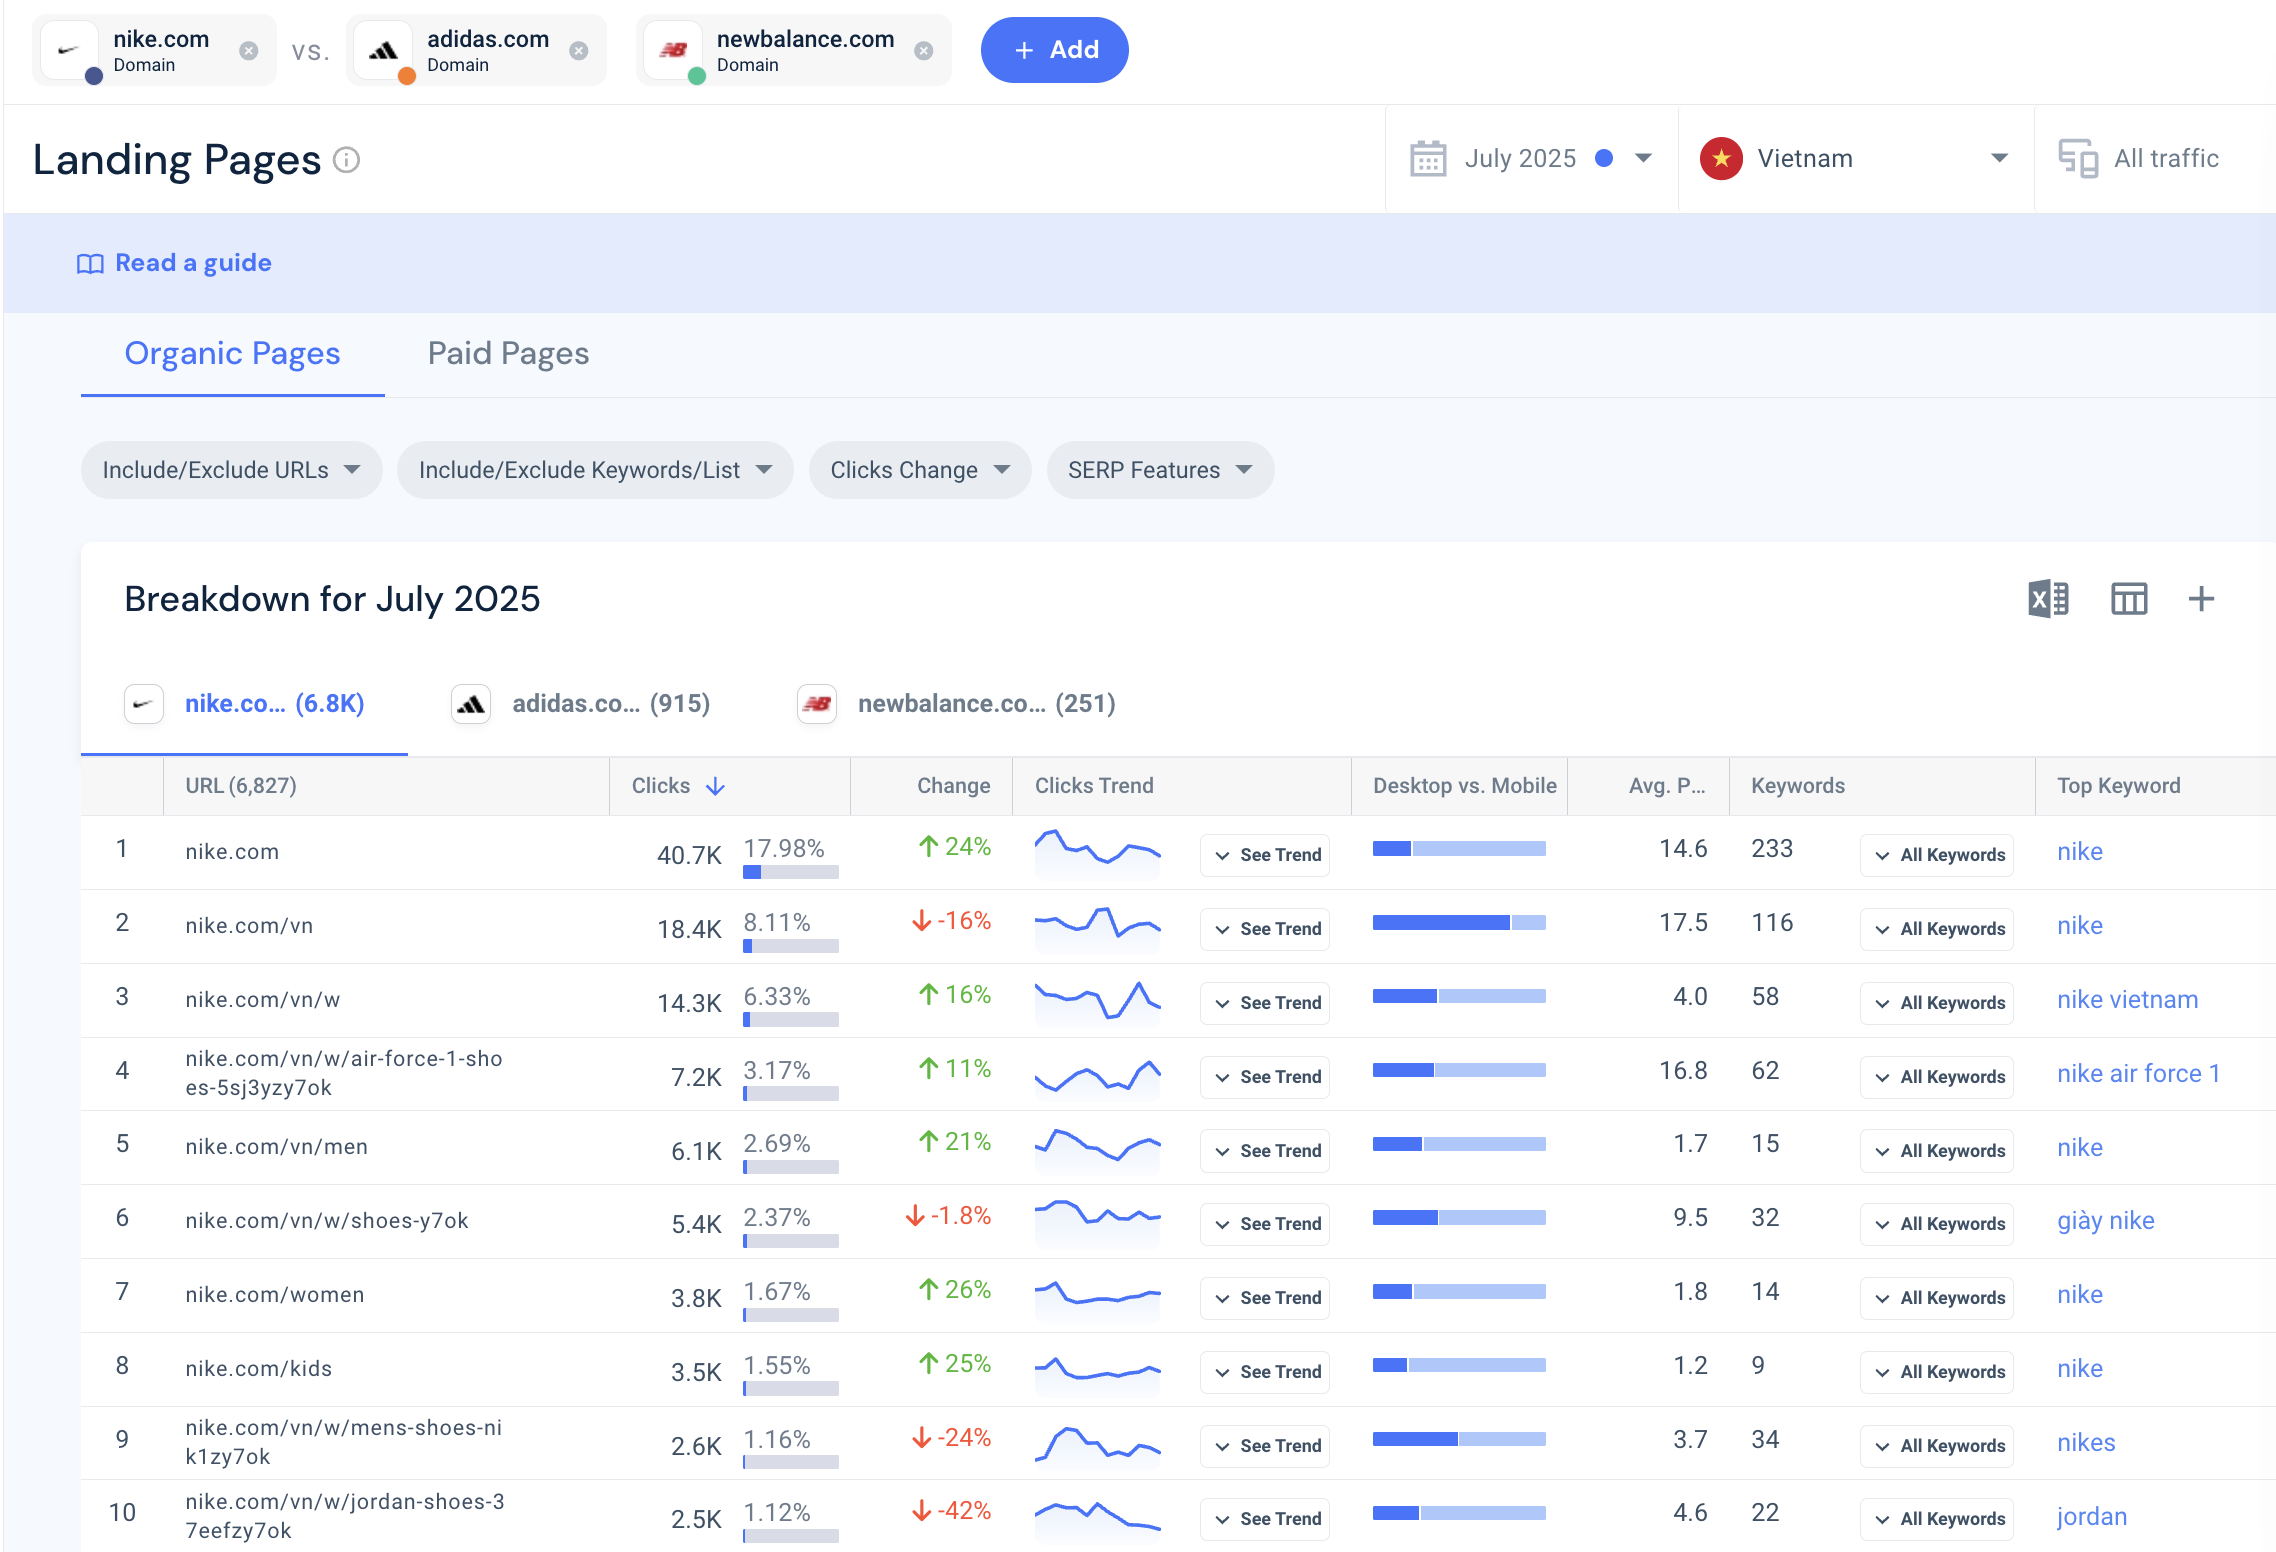
Task: Open the nike vietnam top keyword link
Action: tap(2127, 1000)
